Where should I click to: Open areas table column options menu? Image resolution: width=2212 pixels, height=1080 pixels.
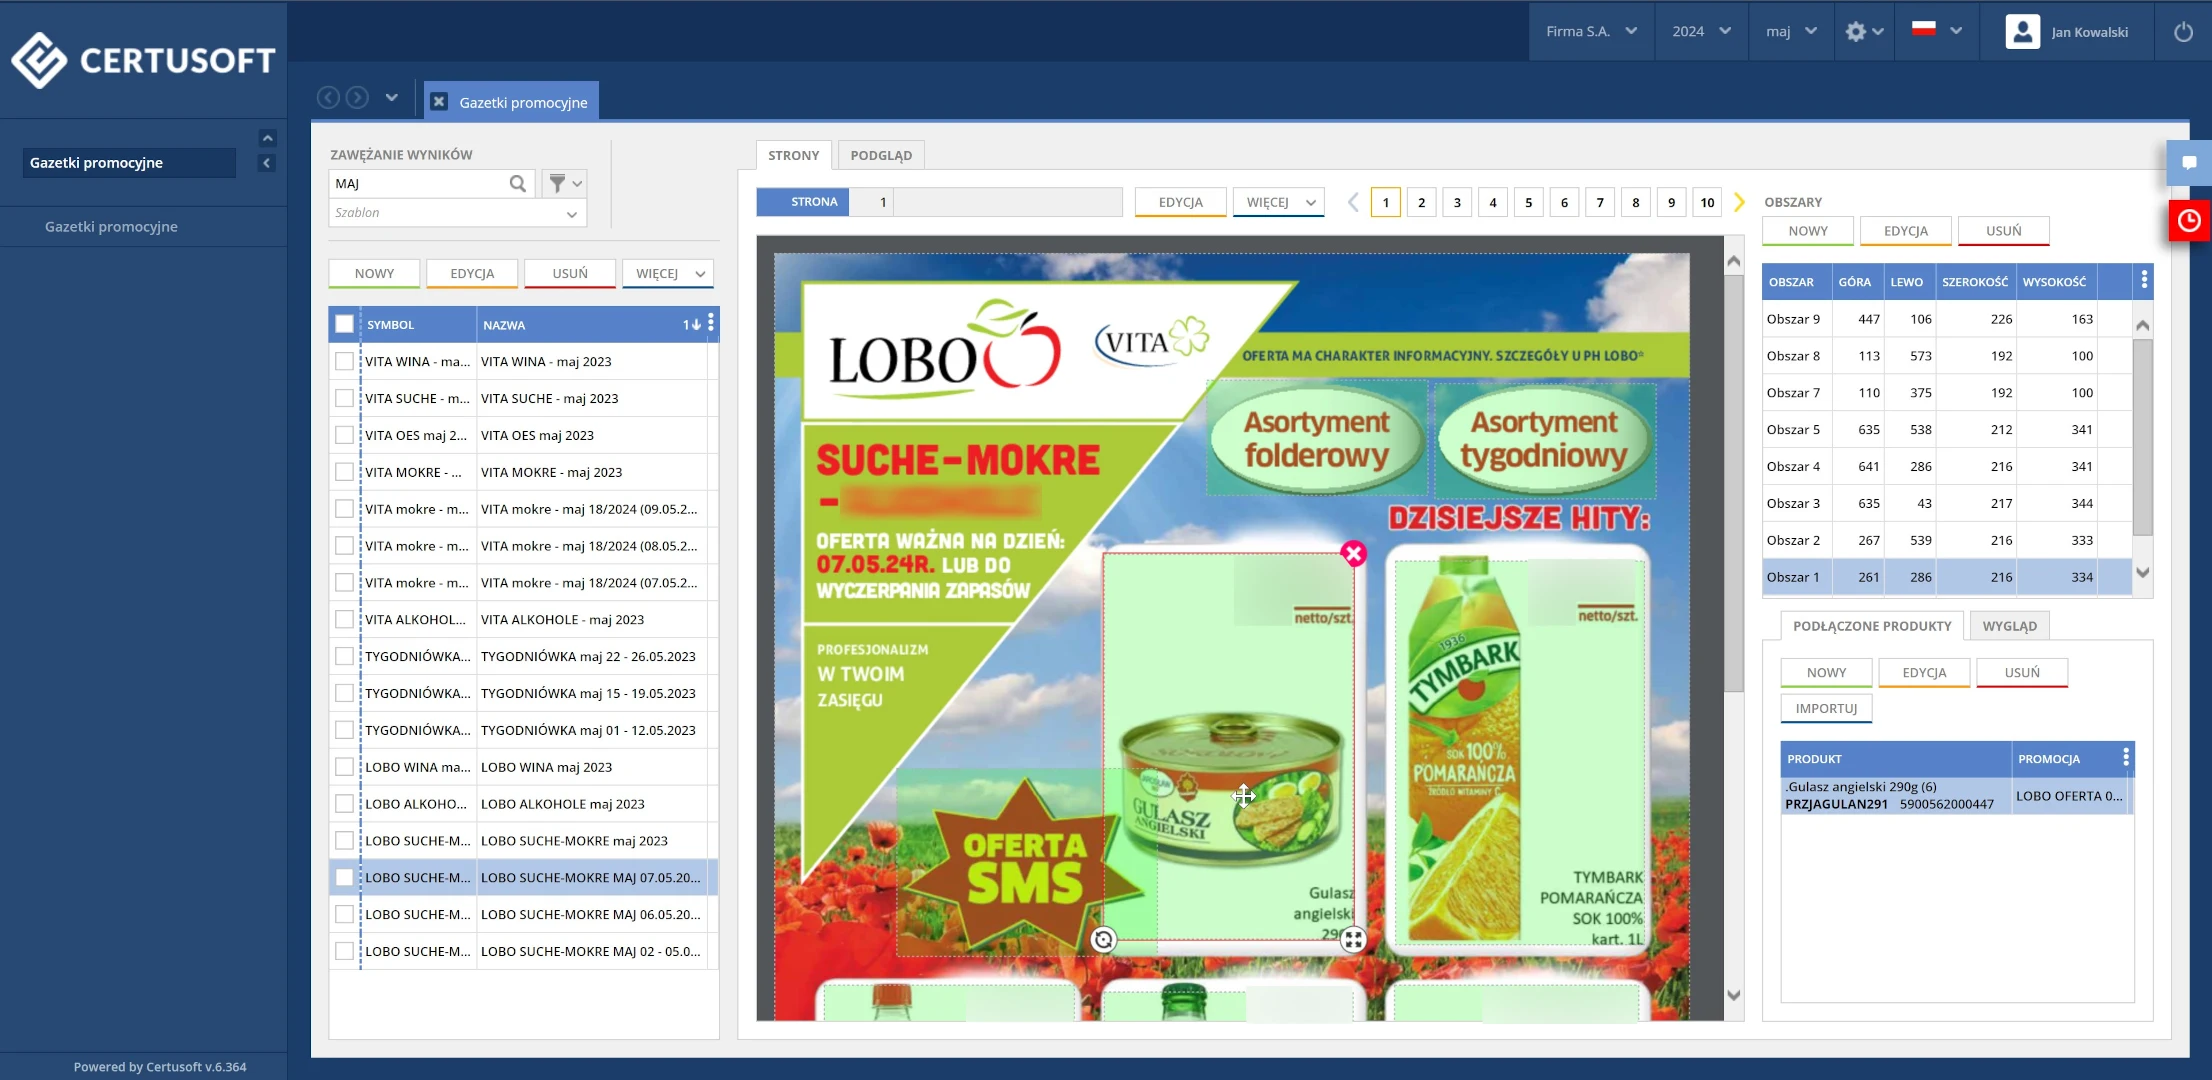pyautogui.click(x=2144, y=281)
